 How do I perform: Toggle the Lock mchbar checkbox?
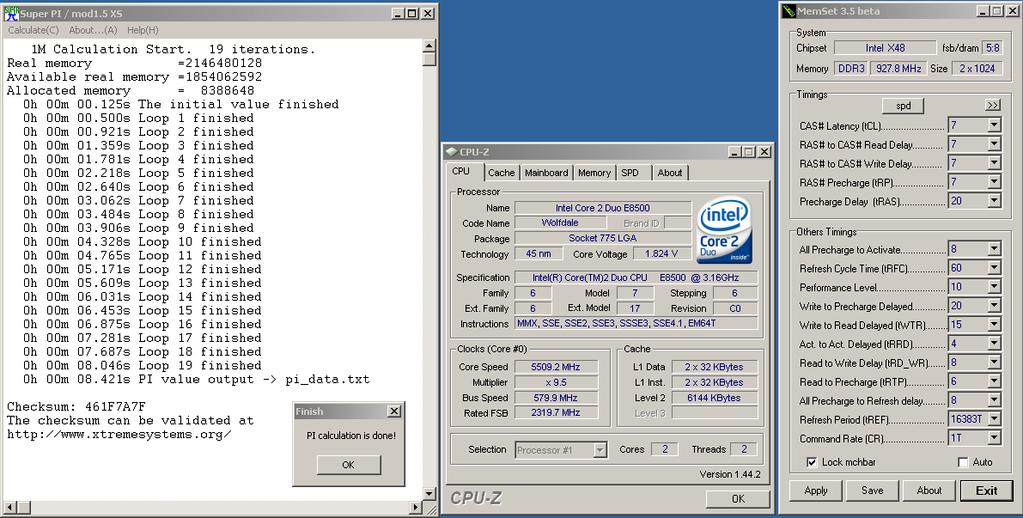click(812, 462)
